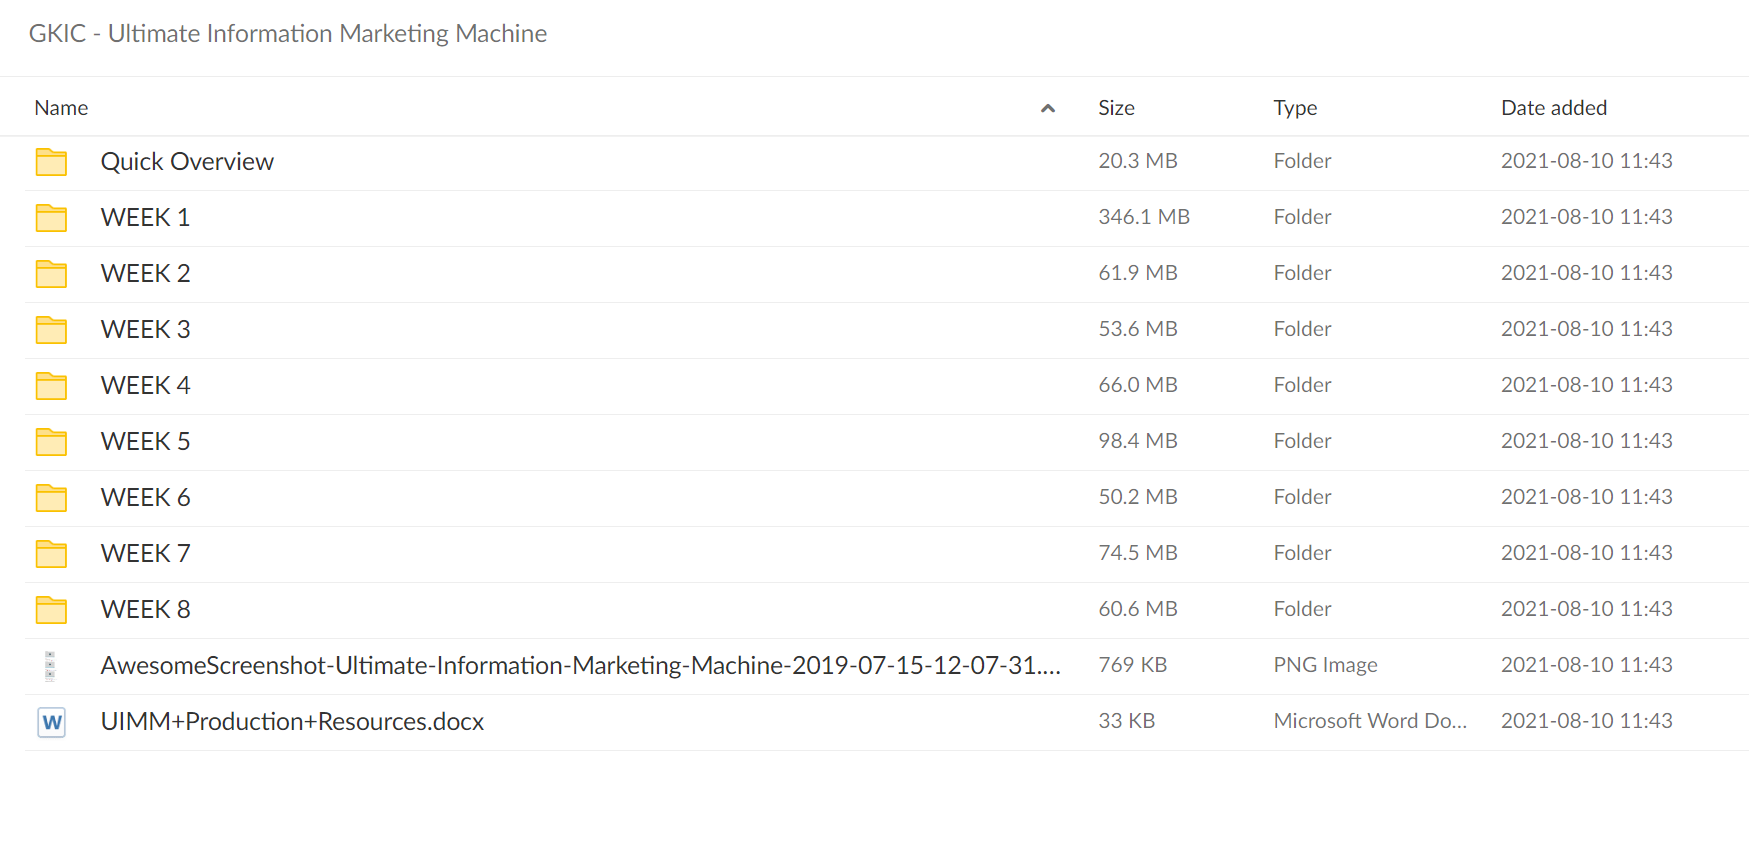Select the 33 KB size value
The height and width of the screenshot is (850, 1749).
click(x=1127, y=721)
